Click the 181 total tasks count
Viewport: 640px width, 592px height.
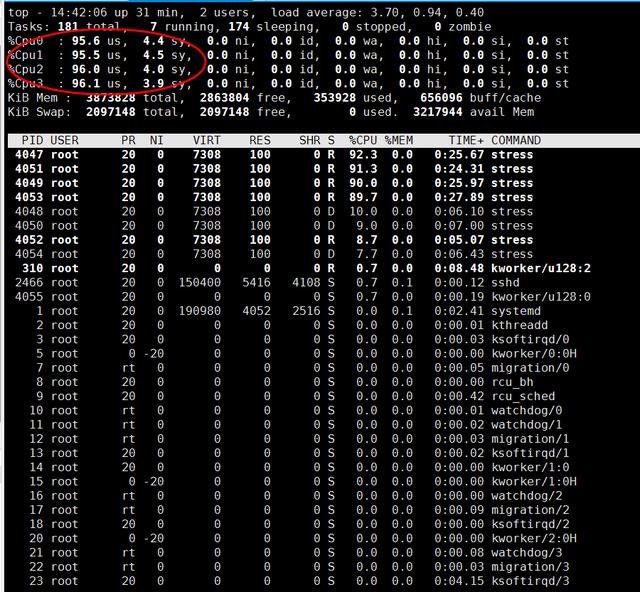(x=68, y=27)
